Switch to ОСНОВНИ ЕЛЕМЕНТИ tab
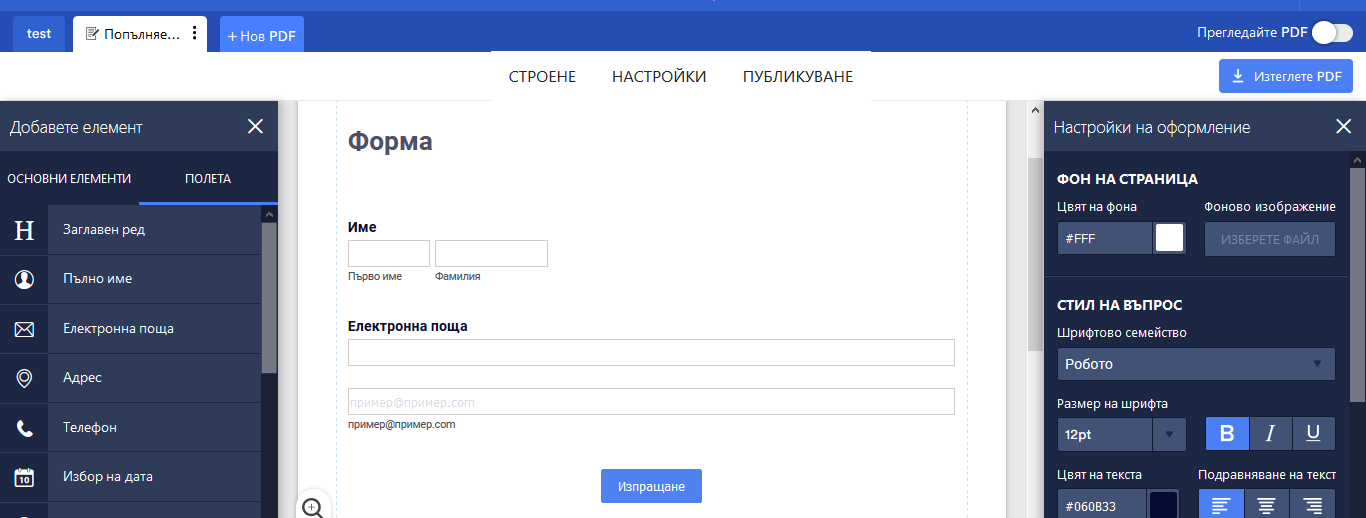1366x518 pixels. (x=69, y=179)
